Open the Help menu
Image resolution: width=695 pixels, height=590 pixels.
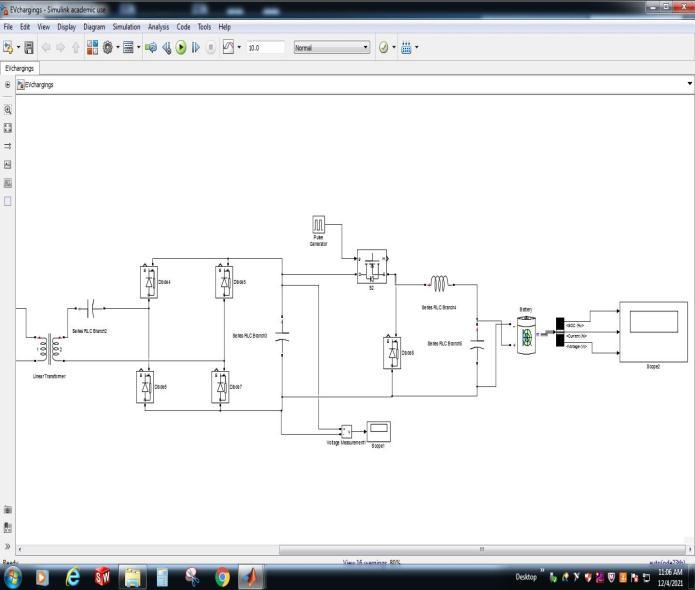224,27
